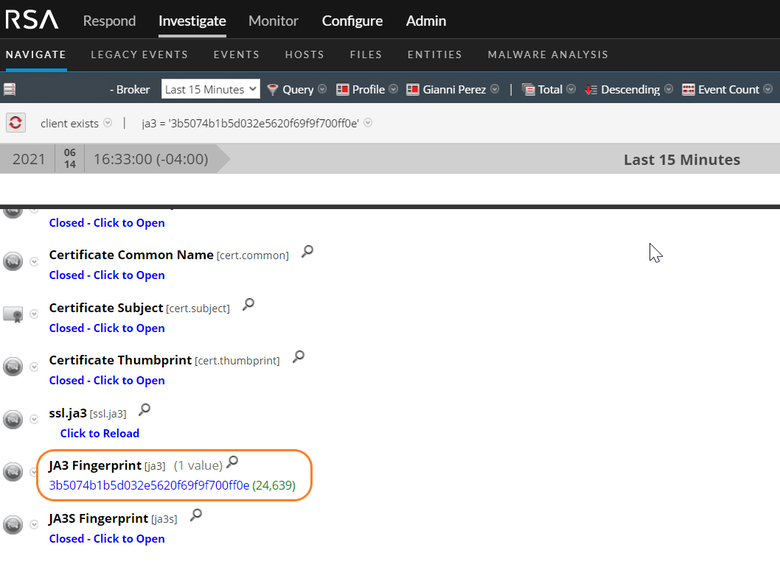Expand Certificate Common Name options arrow

tap(34, 262)
